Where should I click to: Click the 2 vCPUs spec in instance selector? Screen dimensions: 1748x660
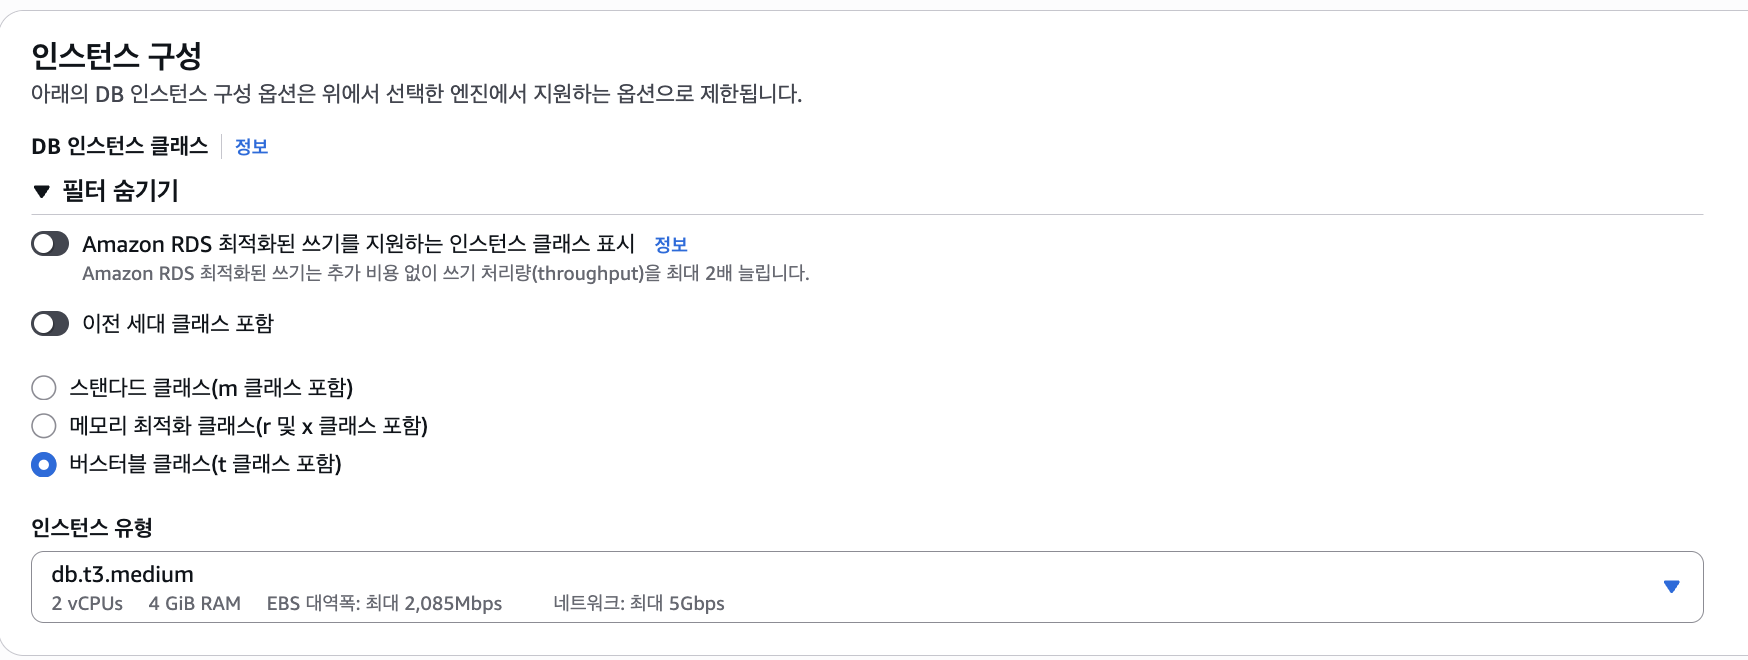click(x=87, y=604)
